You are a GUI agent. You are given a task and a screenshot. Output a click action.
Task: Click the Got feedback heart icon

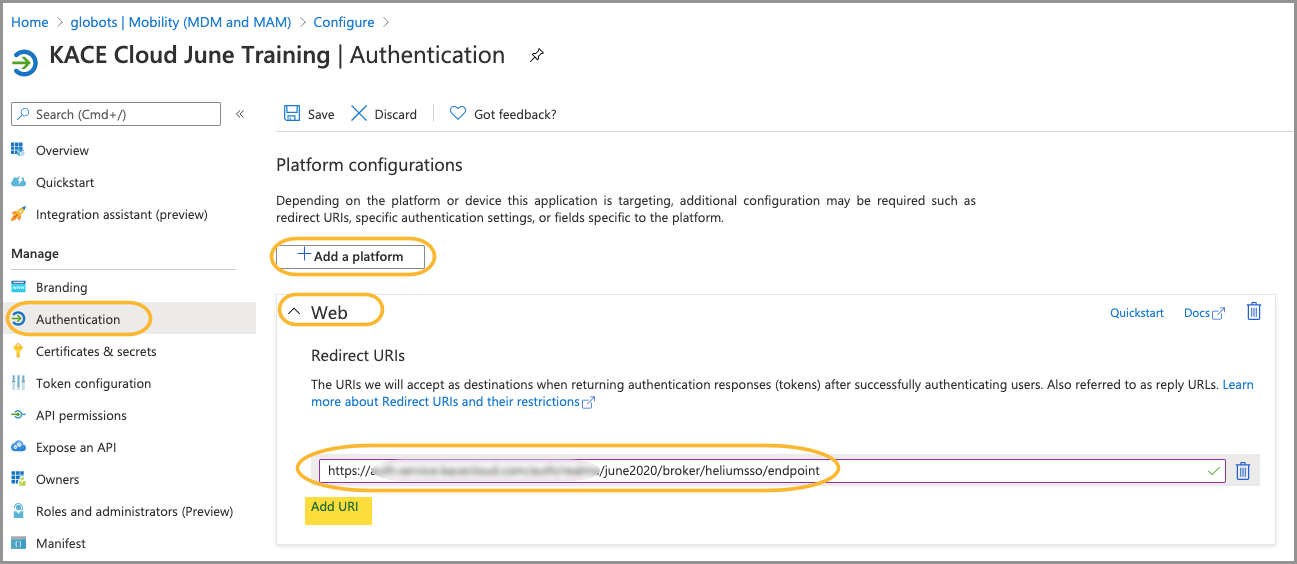(458, 114)
